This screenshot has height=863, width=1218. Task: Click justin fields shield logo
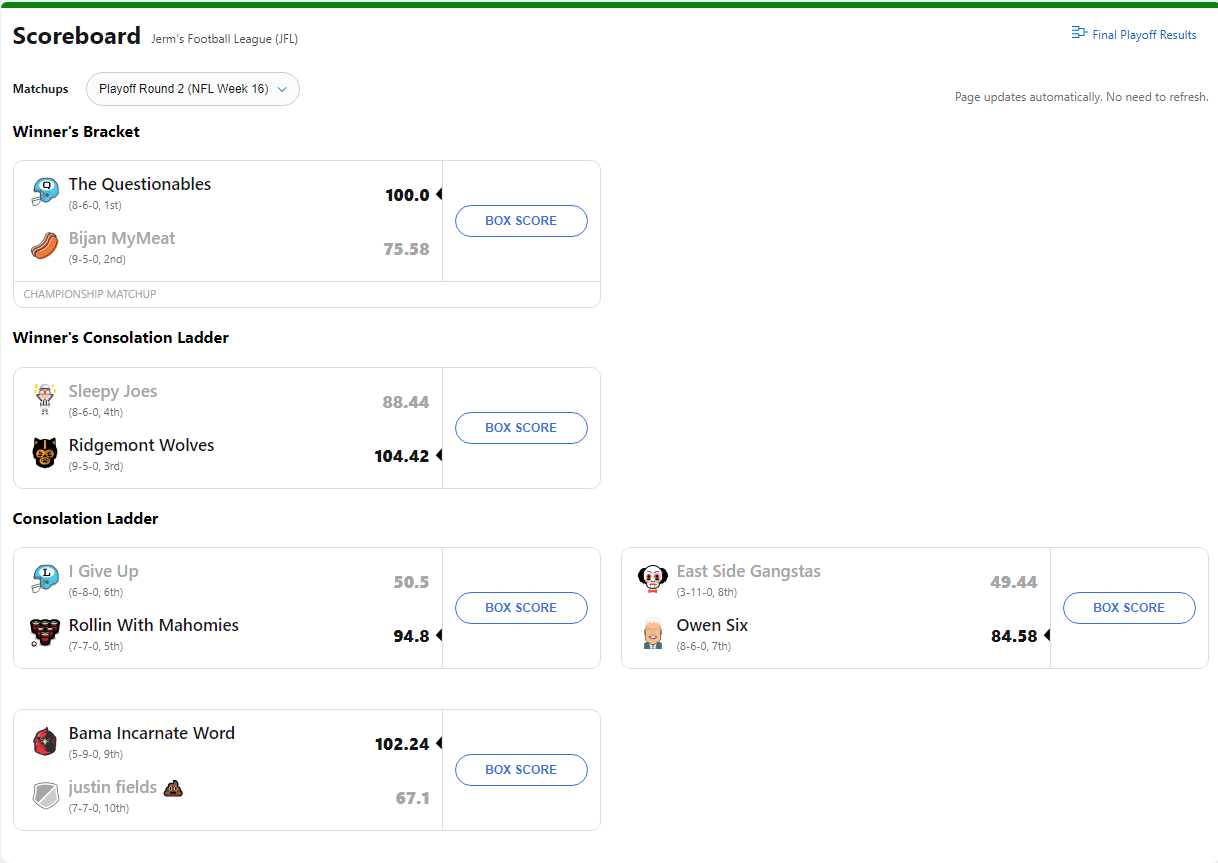click(45, 795)
